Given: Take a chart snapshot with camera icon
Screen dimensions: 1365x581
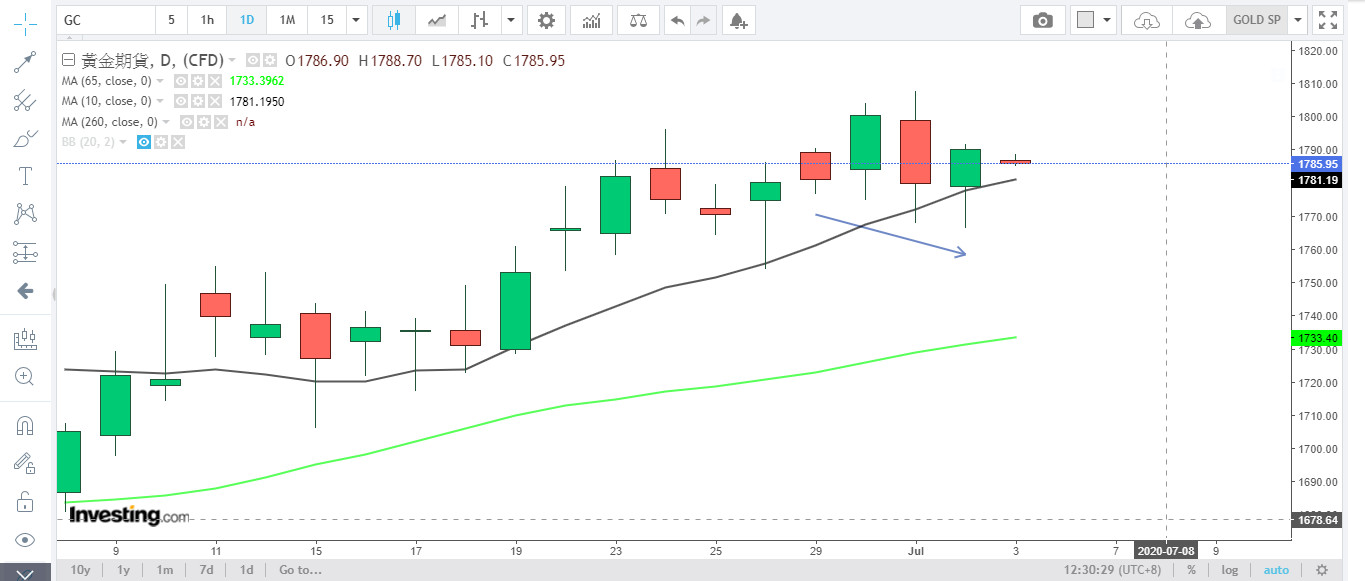Looking at the screenshot, I should [x=1043, y=20].
